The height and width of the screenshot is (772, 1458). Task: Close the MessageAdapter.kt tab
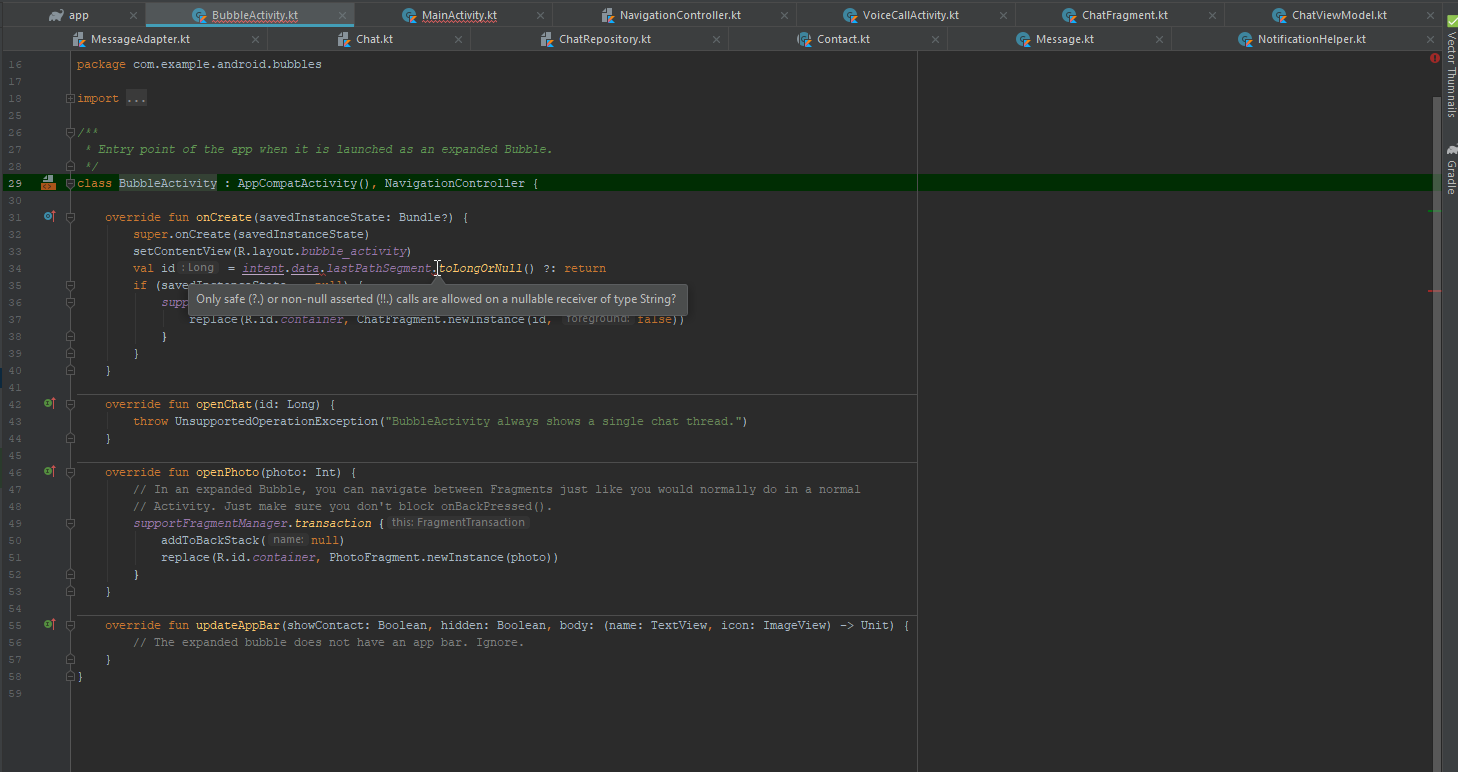(255, 39)
